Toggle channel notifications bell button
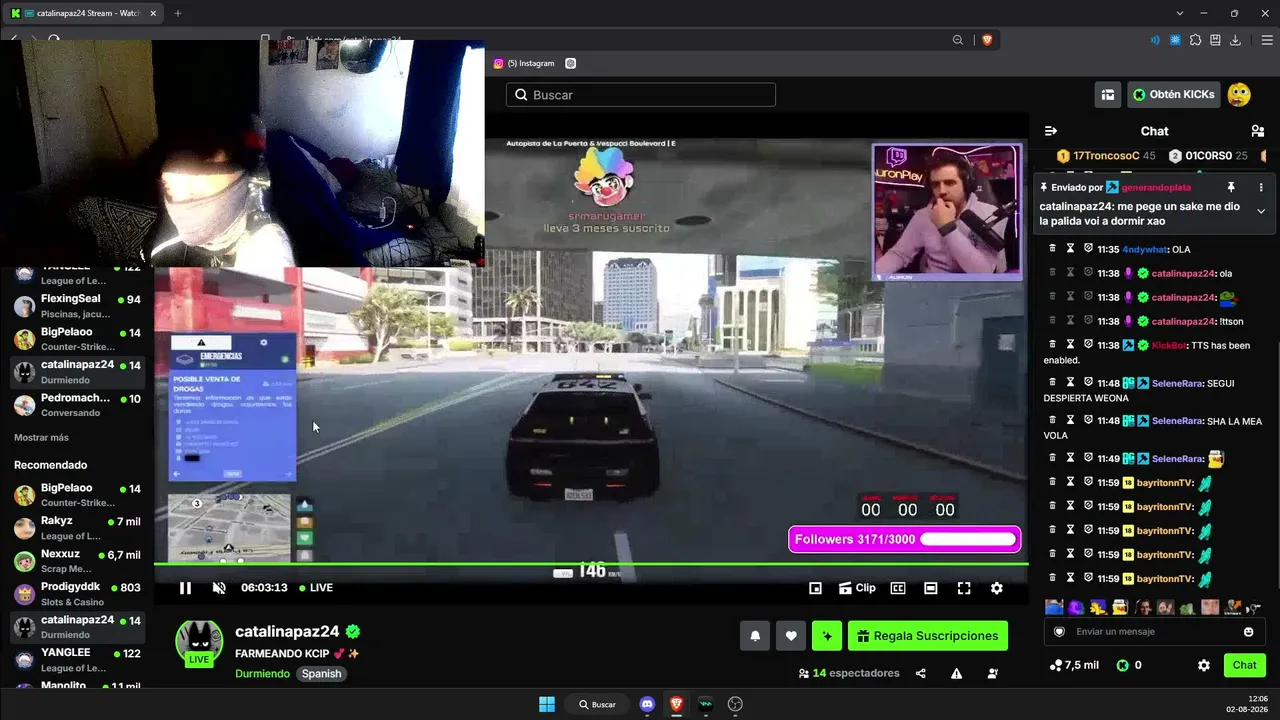 (755, 636)
